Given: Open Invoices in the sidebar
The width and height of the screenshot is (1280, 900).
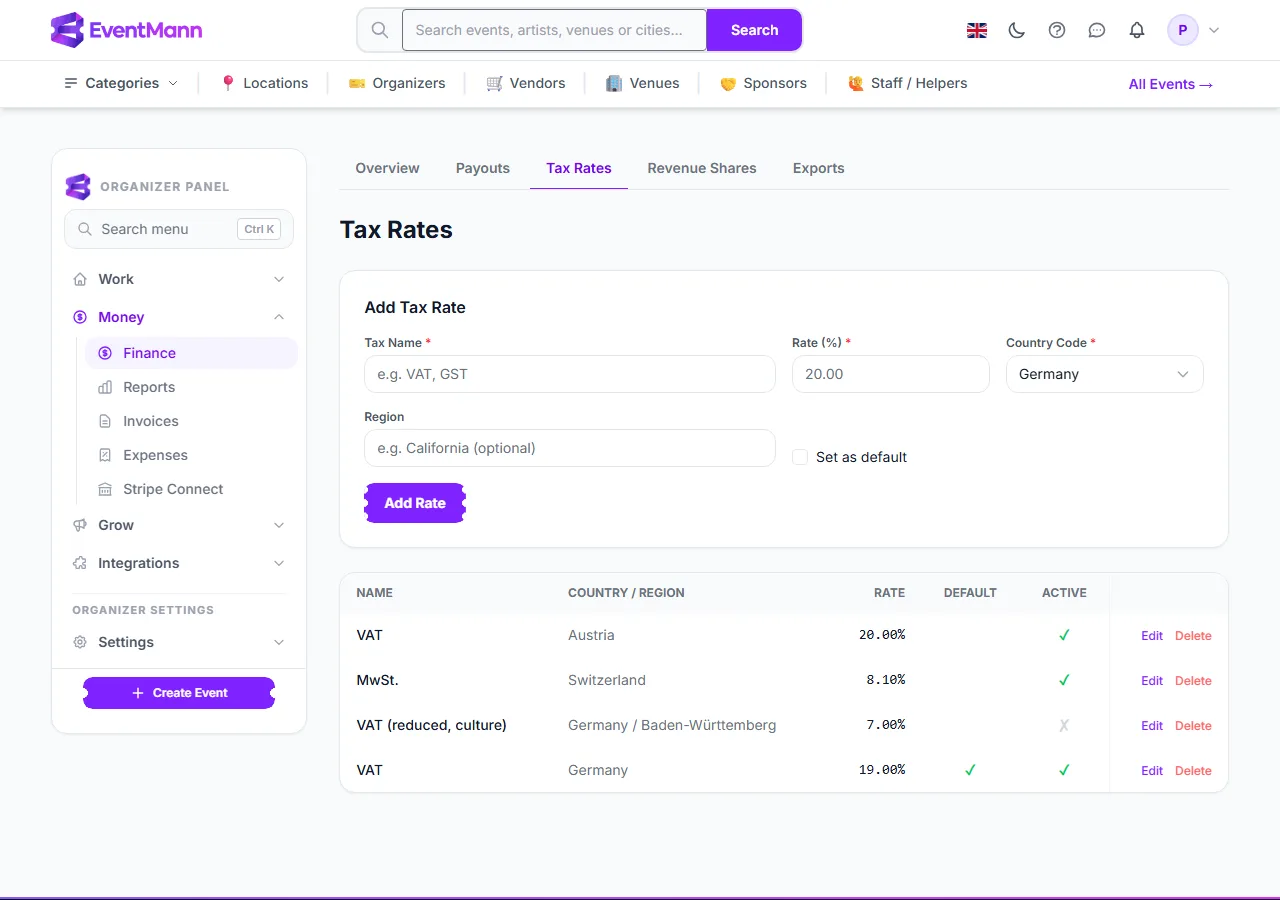Looking at the screenshot, I should 191,421.
